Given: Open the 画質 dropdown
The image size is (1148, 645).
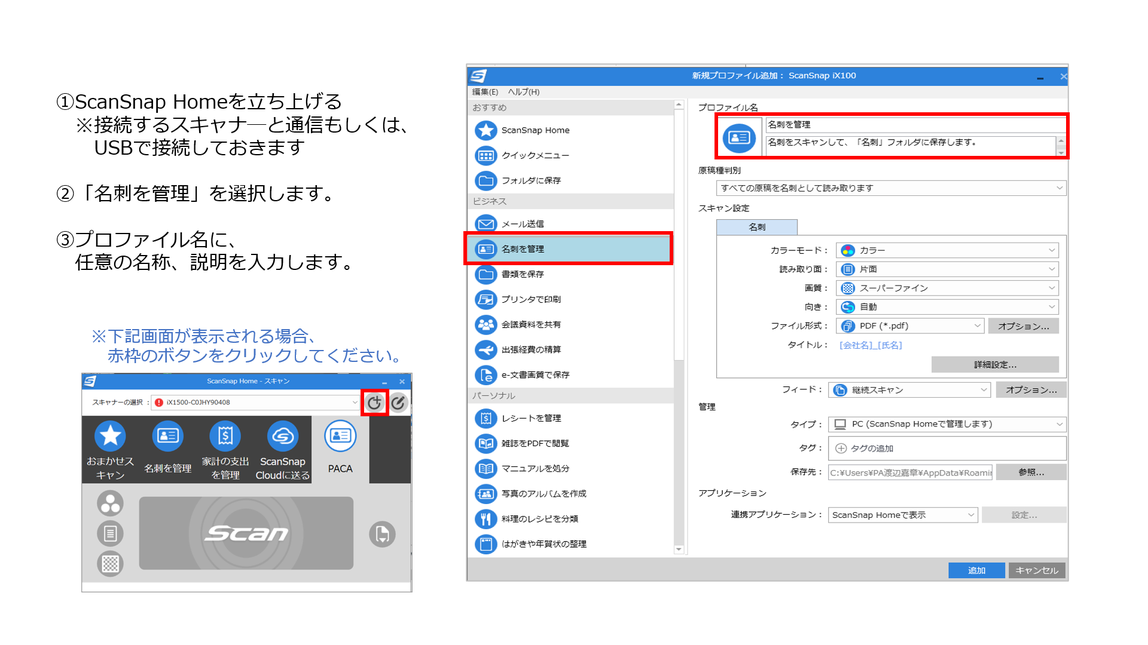Looking at the screenshot, I should (947, 288).
